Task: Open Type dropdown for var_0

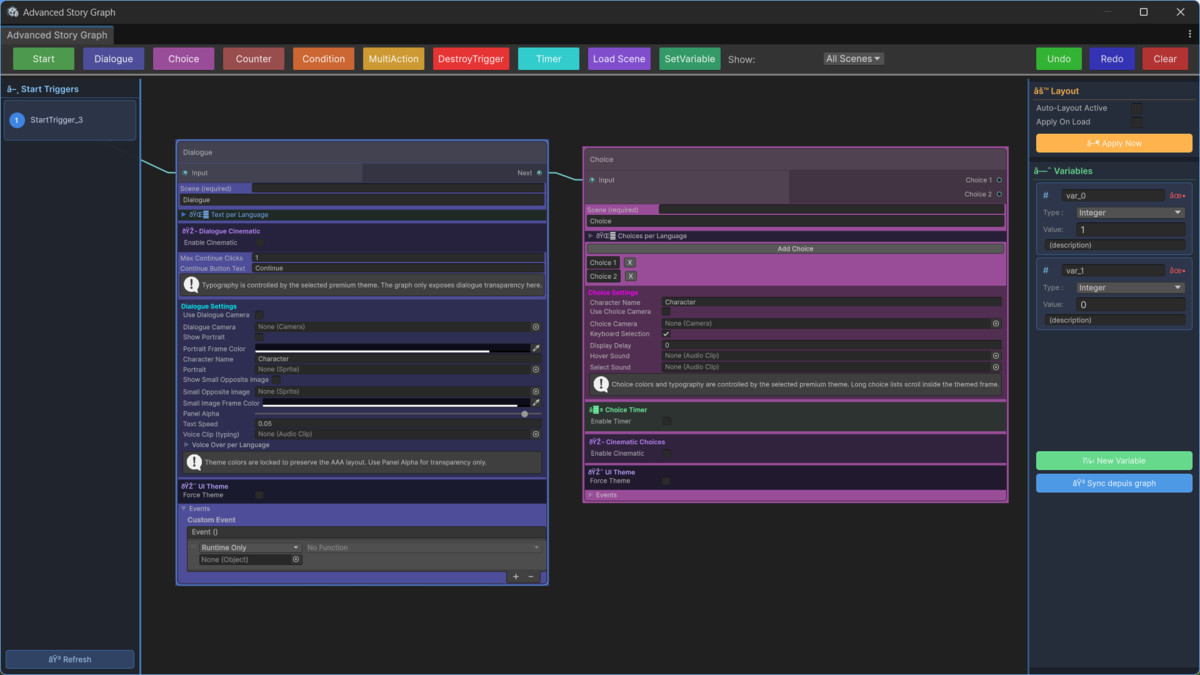Action: click(1130, 213)
